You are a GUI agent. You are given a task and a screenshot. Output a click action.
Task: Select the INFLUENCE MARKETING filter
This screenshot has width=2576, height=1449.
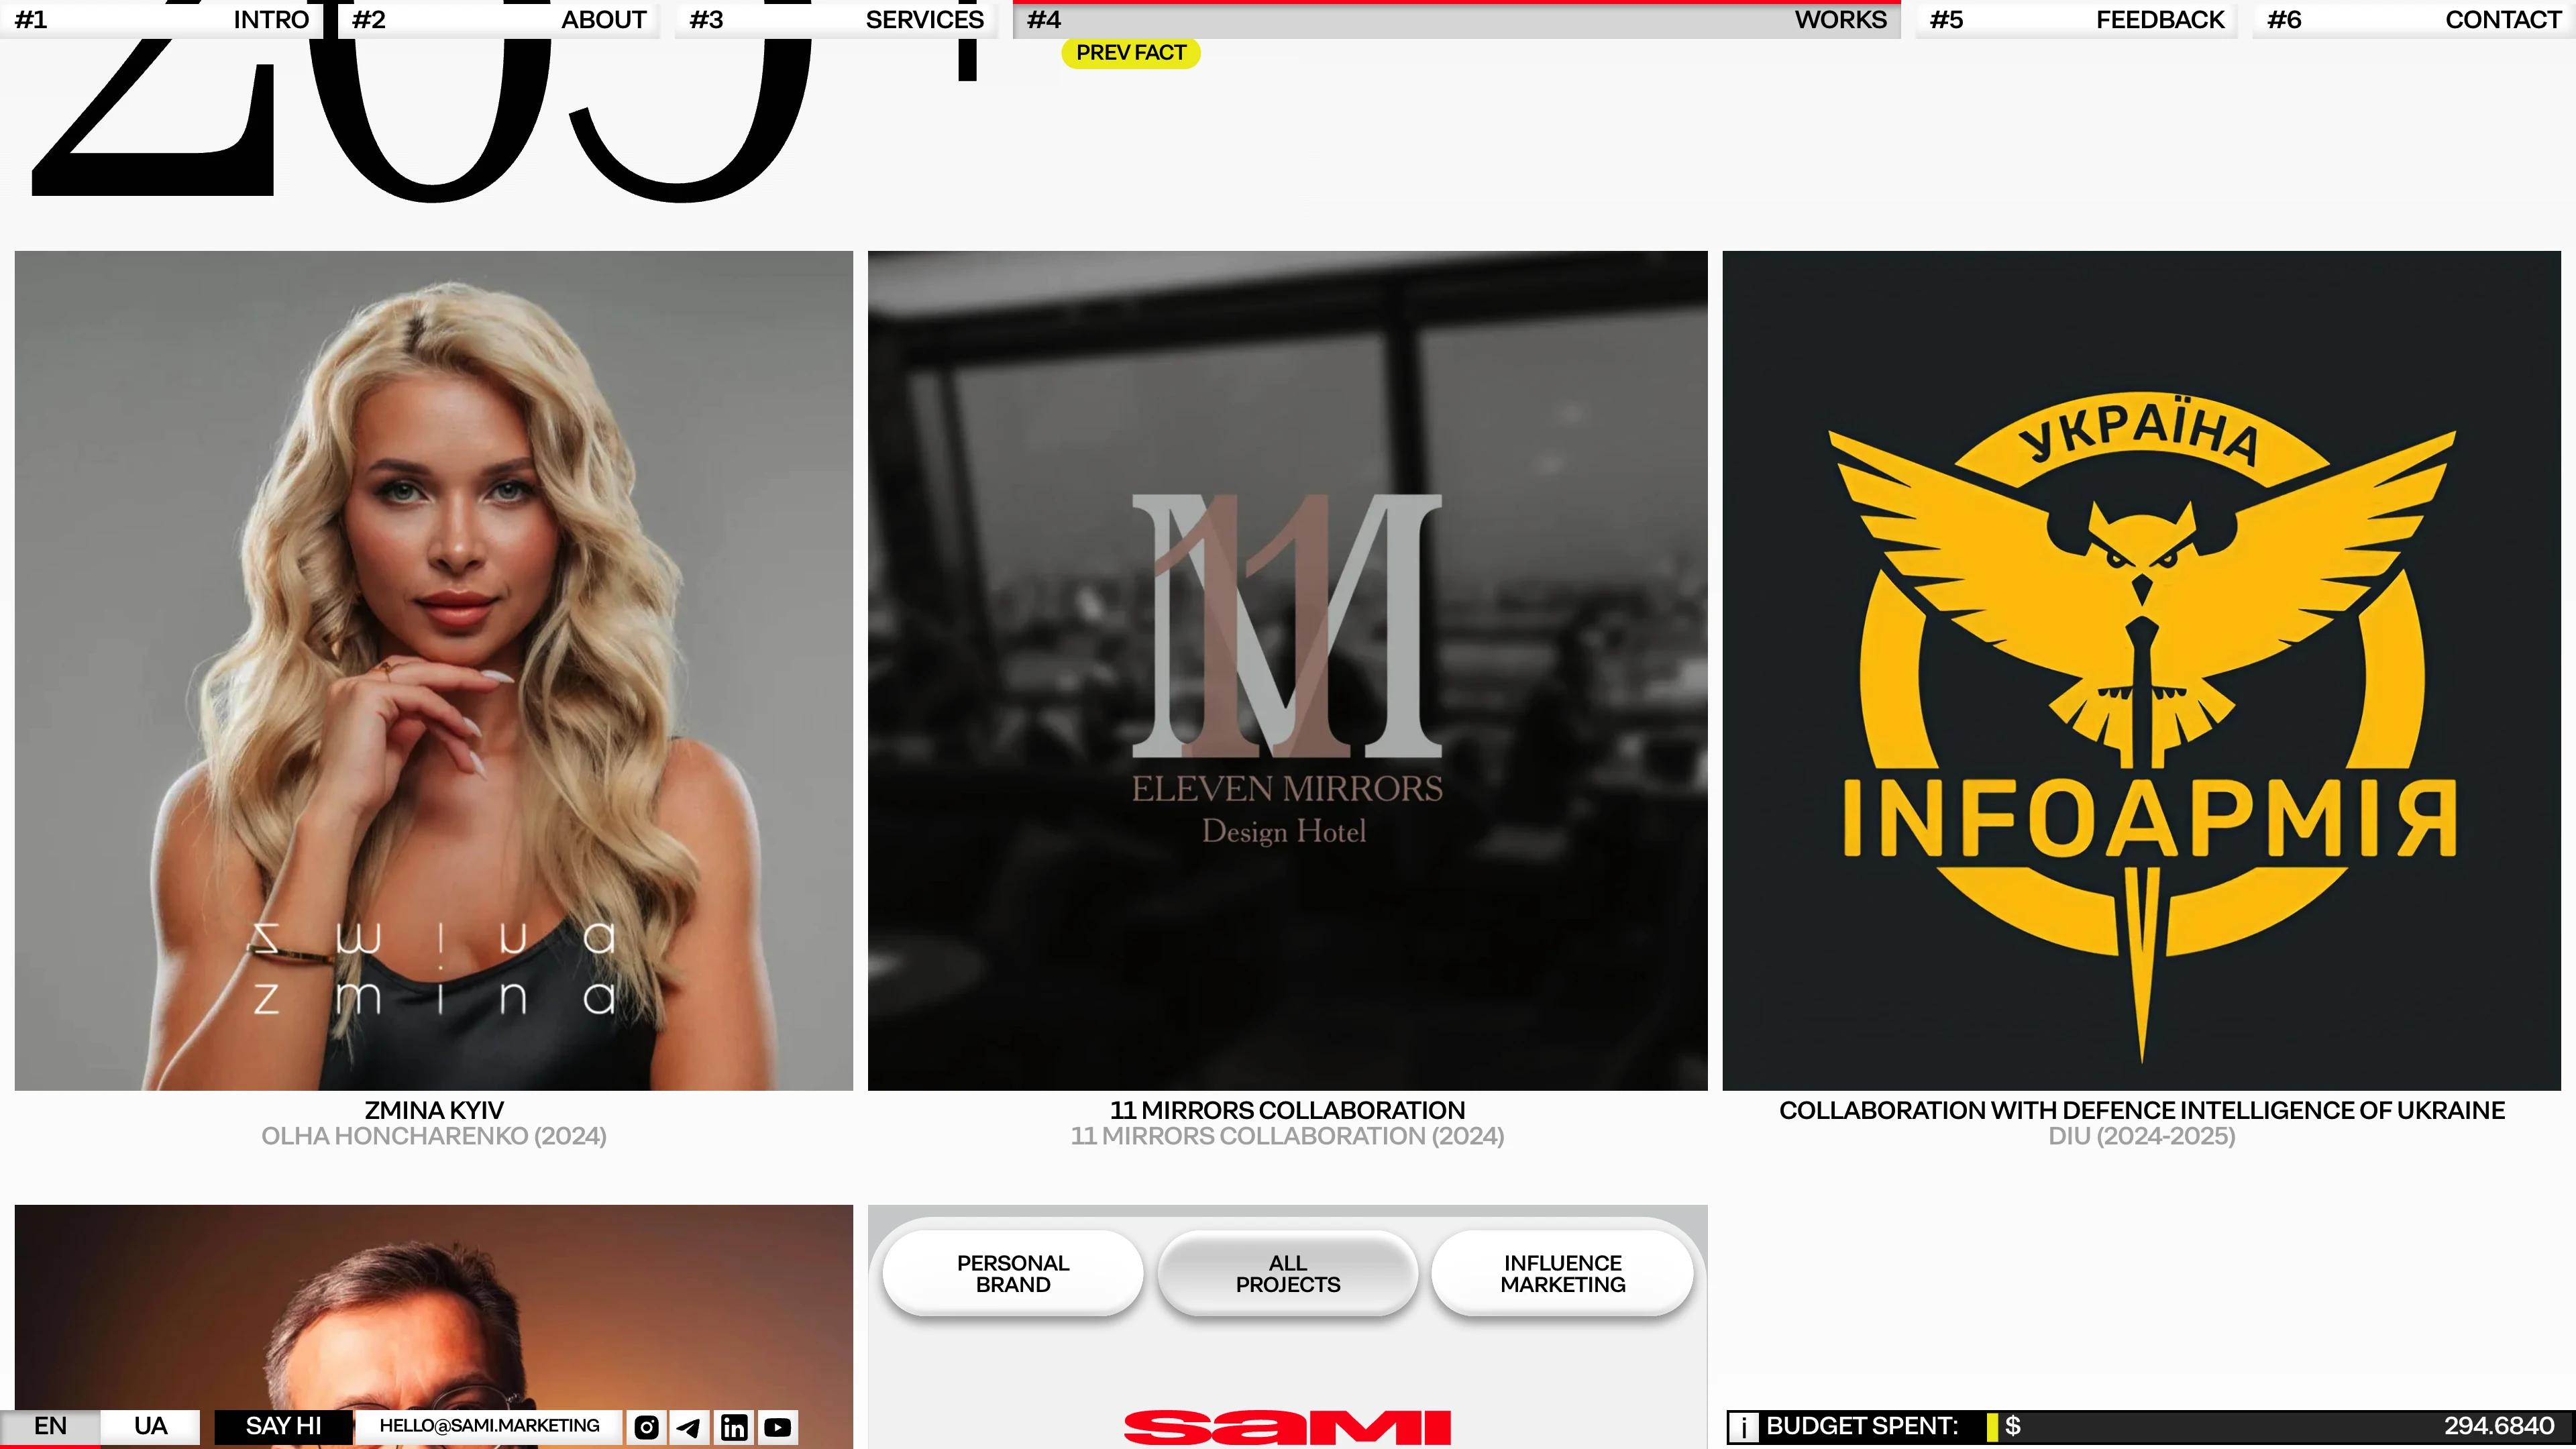[x=1562, y=1273]
